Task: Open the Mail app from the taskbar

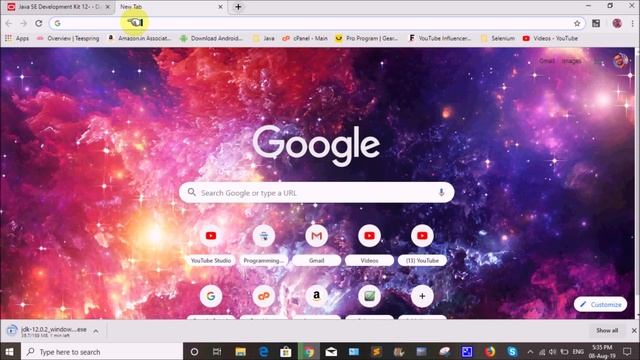Action: (x=331, y=351)
